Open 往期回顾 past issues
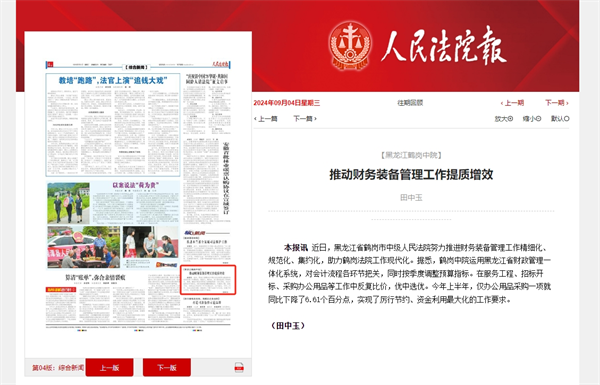Viewport: 600px width, 385px height. click(410, 103)
